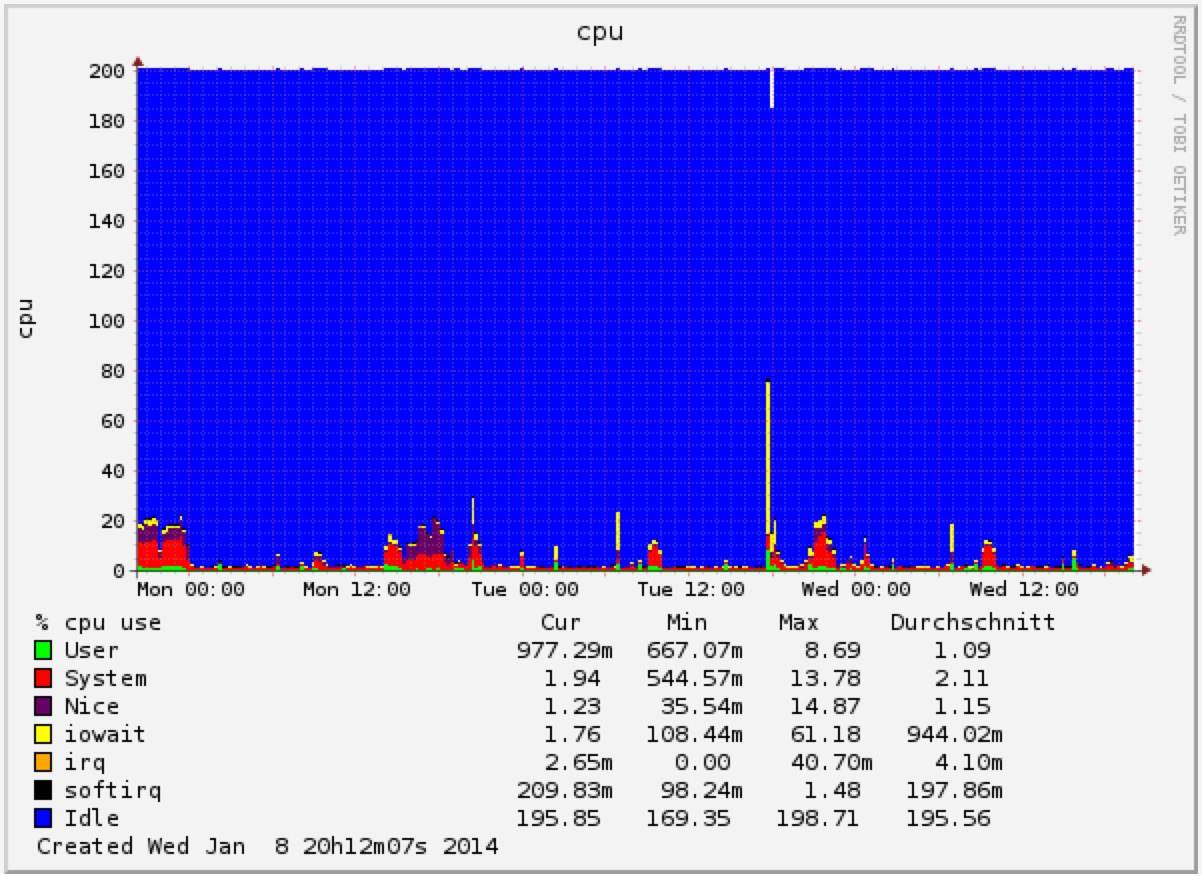Click the 'cpu' chart title
This screenshot has width=1202, height=876.
(600, 32)
